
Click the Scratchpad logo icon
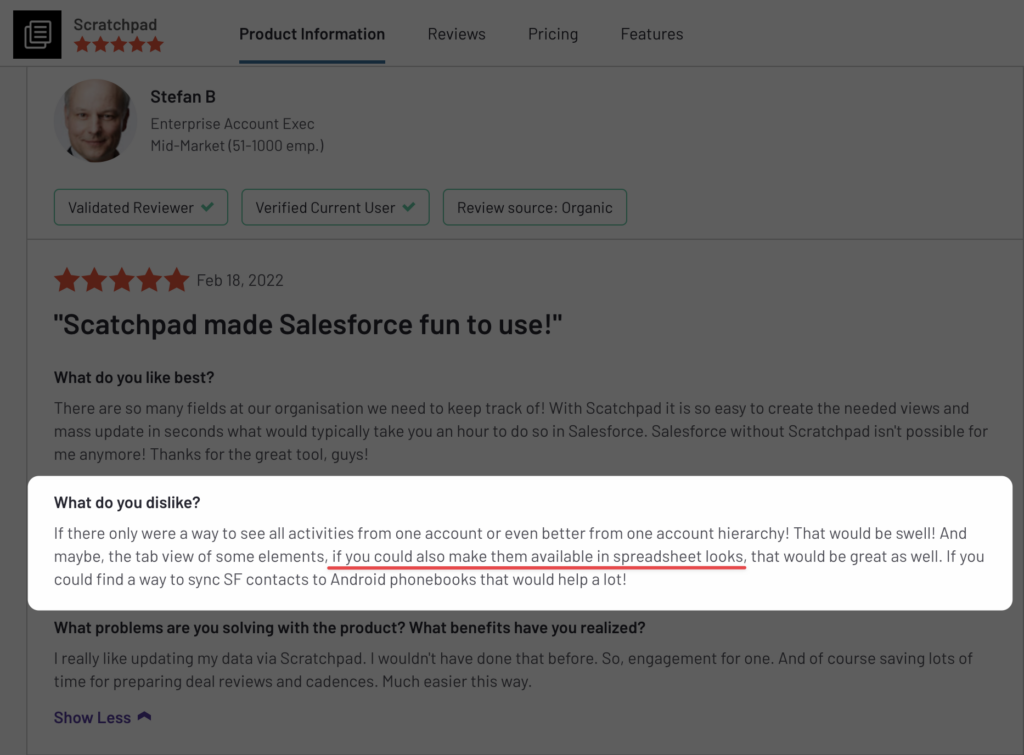36,33
